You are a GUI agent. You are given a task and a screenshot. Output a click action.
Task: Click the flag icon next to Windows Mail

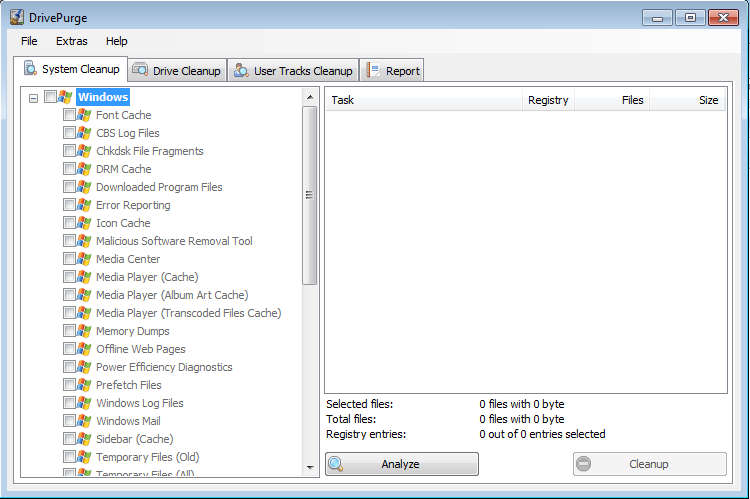click(x=84, y=421)
